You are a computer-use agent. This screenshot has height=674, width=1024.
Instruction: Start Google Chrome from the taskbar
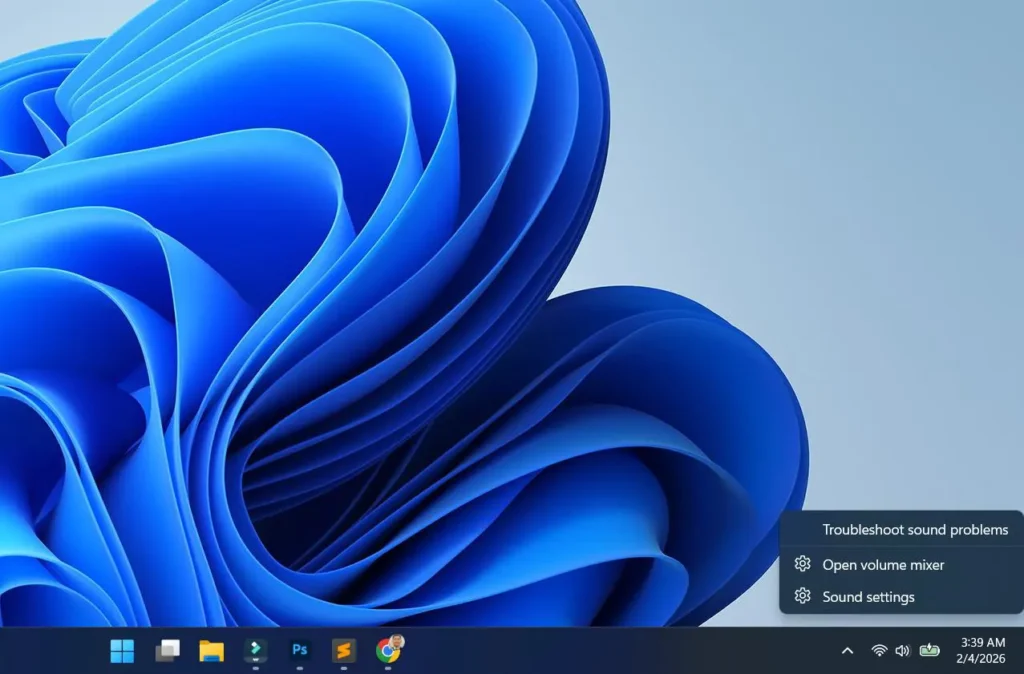tap(385, 650)
